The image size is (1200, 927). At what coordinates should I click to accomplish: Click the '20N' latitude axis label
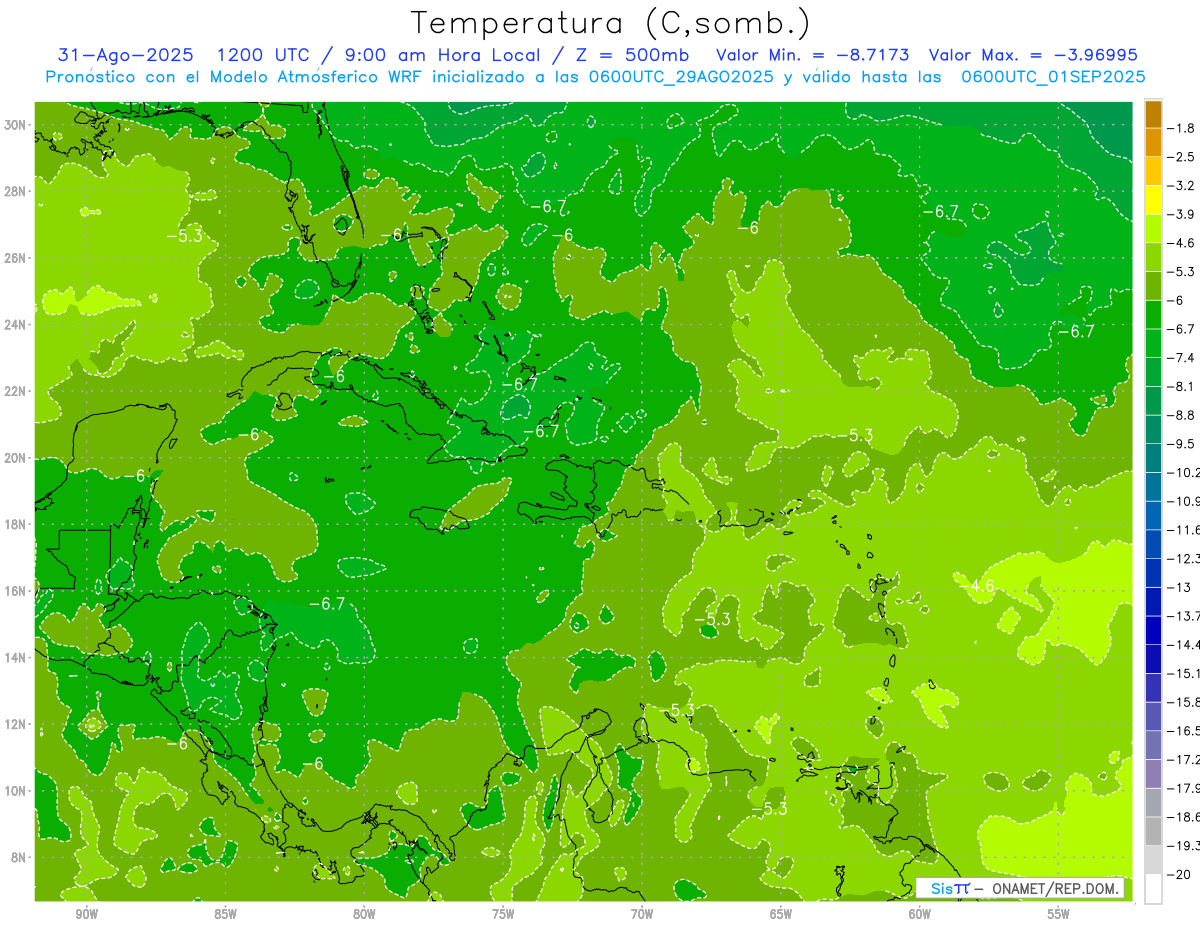tap(15, 458)
